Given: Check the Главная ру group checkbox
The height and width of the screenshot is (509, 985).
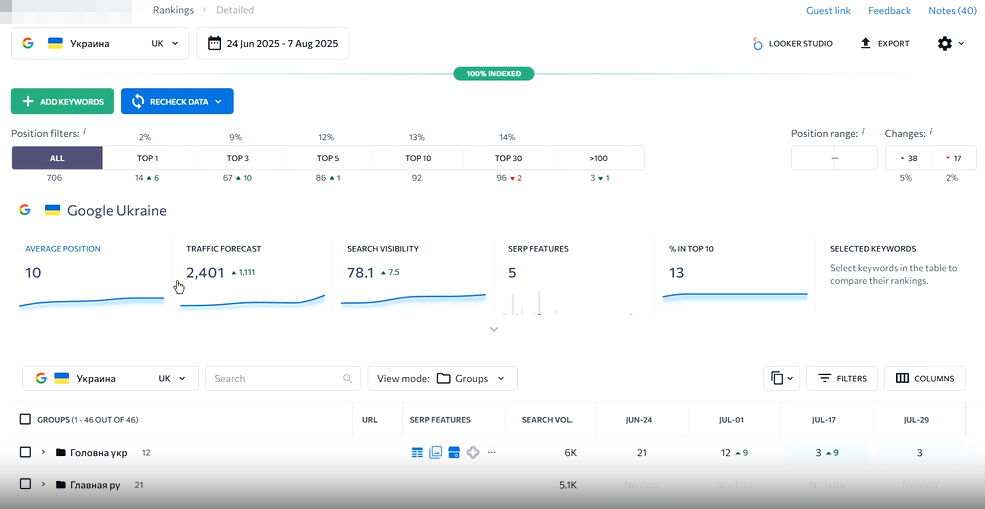Looking at the screenshot, I should (26, 485).
